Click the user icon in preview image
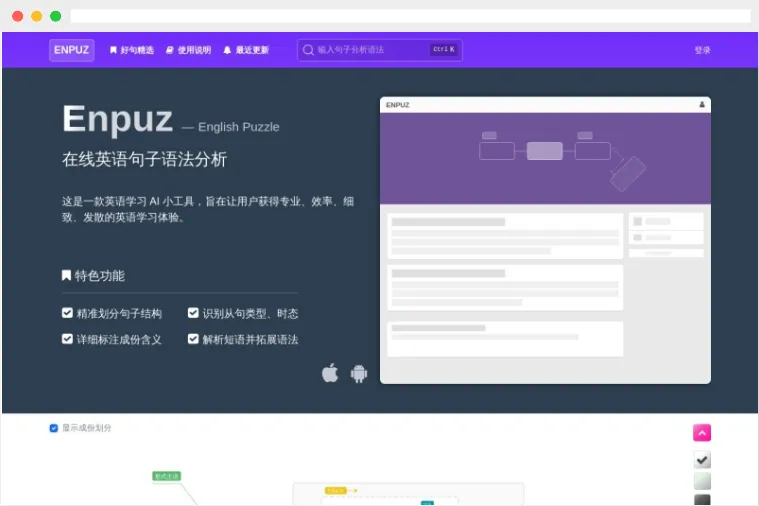 (702, 105)
